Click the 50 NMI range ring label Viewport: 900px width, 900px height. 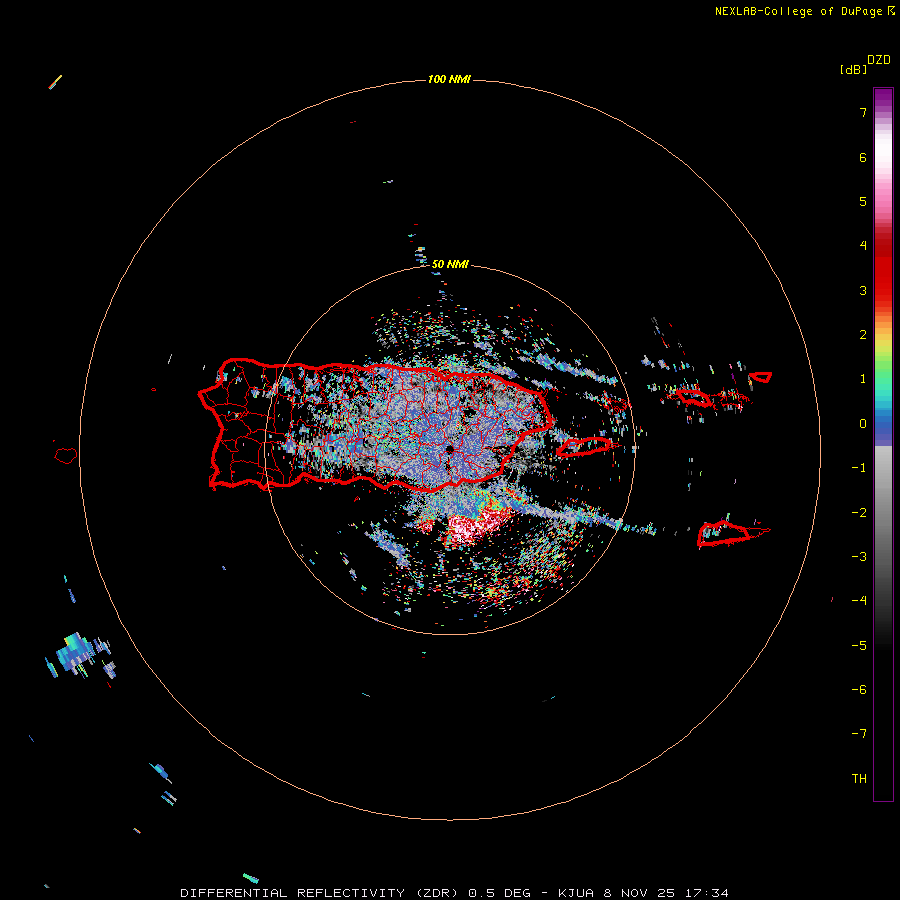click(x=450, y=264)
